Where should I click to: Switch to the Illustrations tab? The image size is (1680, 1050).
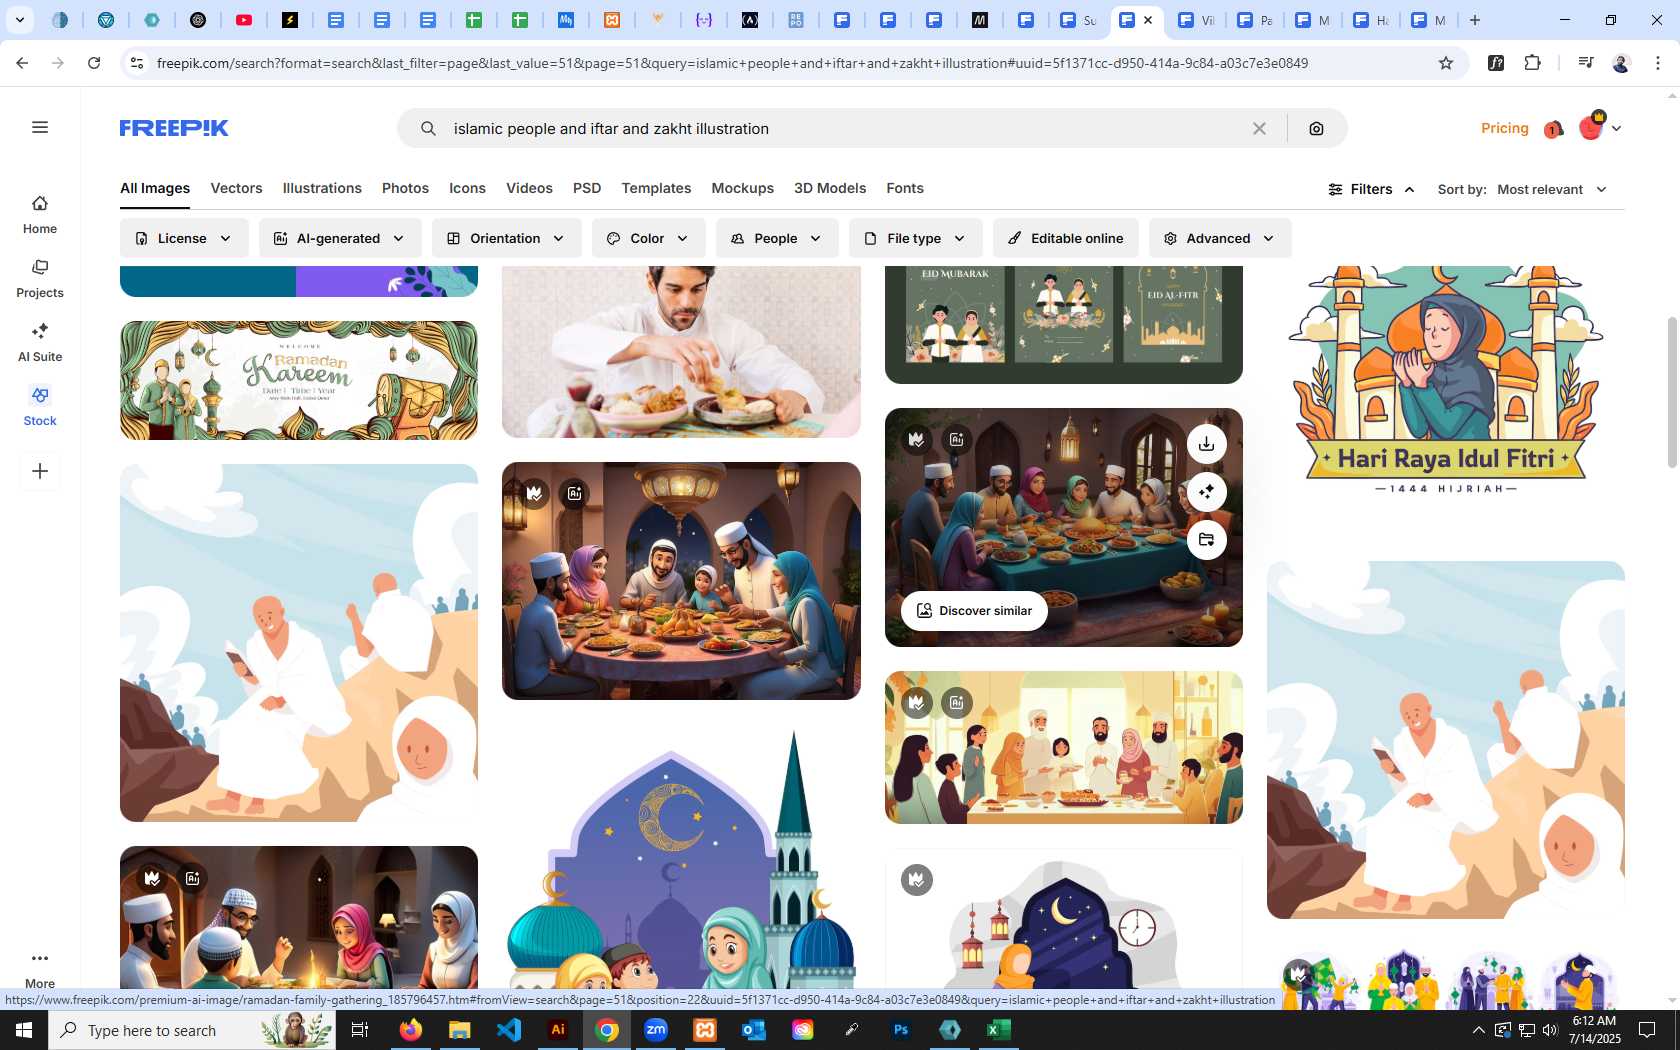322,188
